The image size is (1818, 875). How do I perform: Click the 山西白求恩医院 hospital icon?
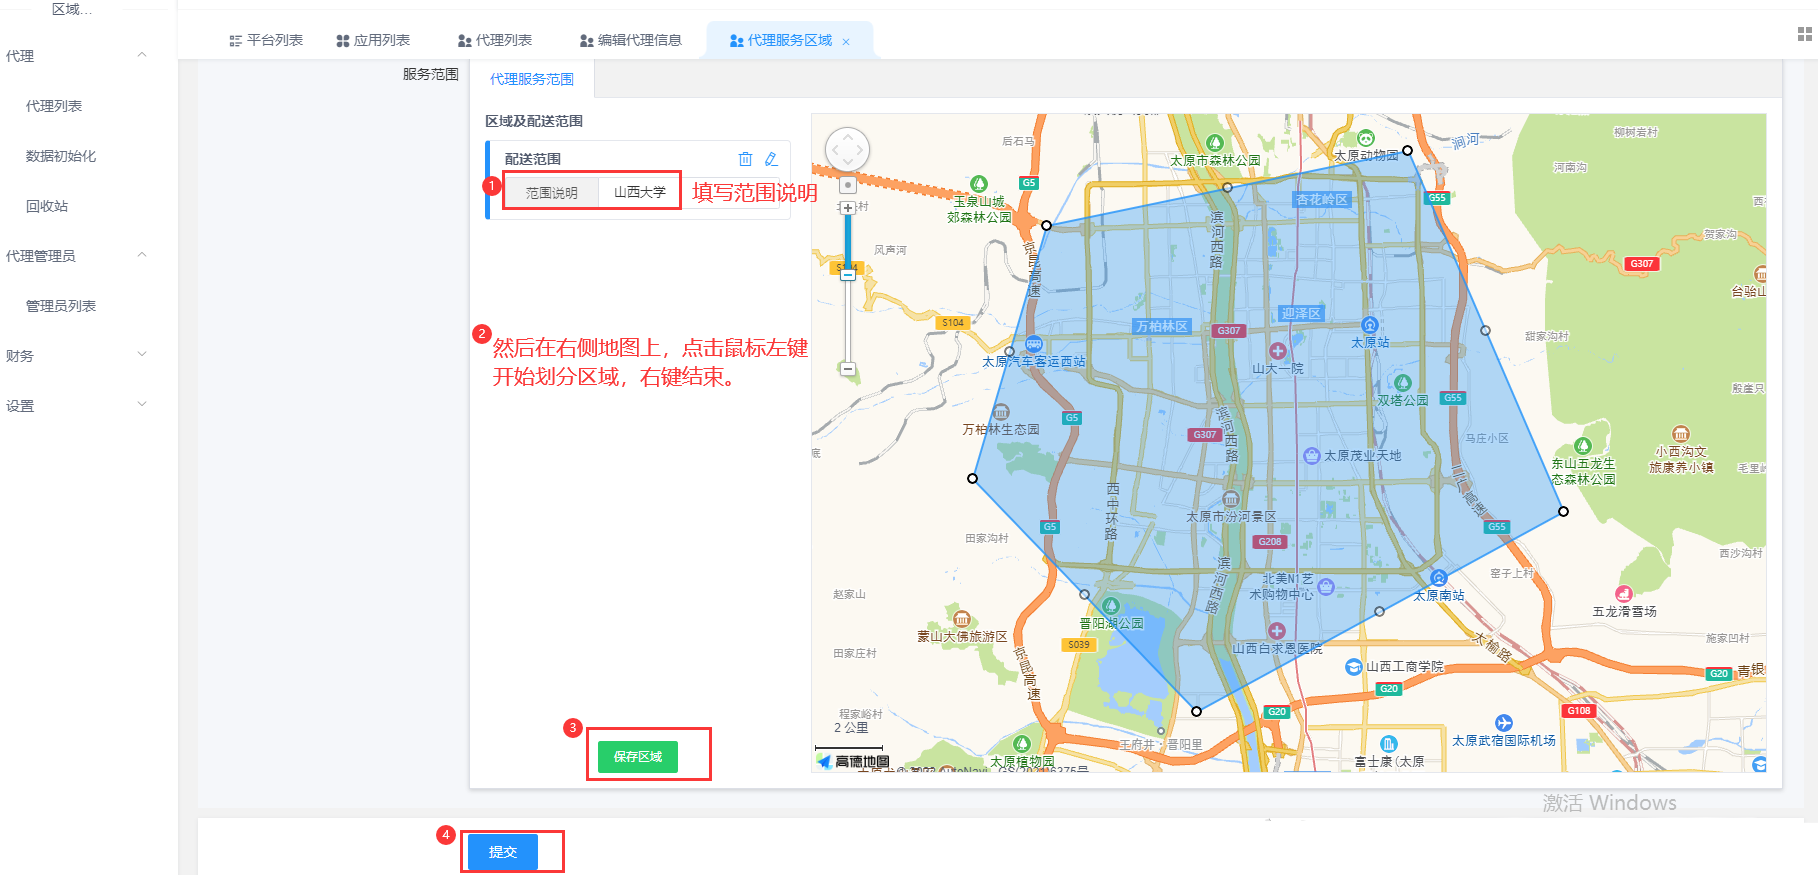point(1277,631)
